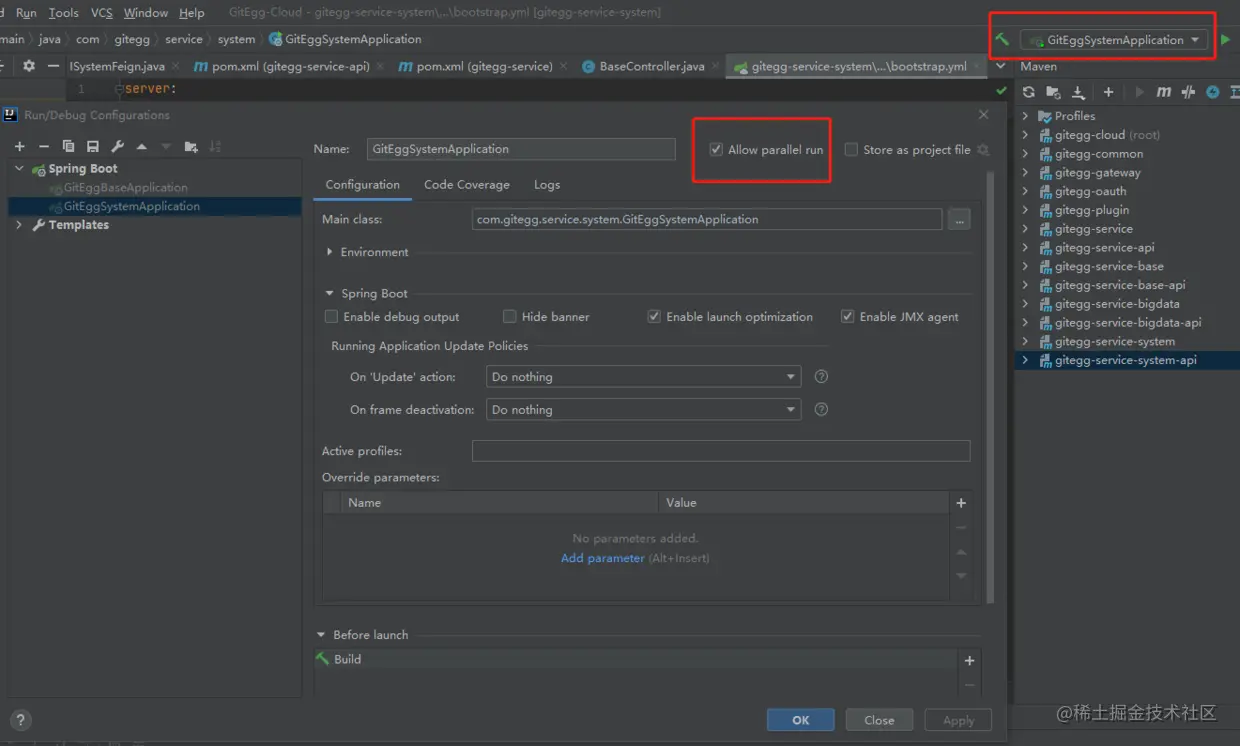The image size is (1240, 746).
Task: Generate sources and update folders icon
Action: 1053,92
